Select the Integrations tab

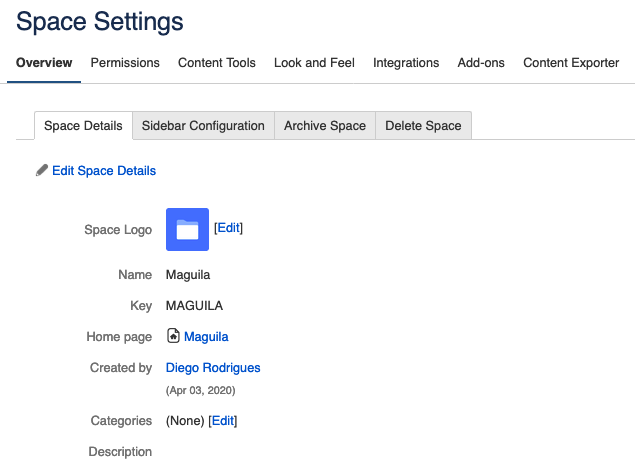pos(406,63)
